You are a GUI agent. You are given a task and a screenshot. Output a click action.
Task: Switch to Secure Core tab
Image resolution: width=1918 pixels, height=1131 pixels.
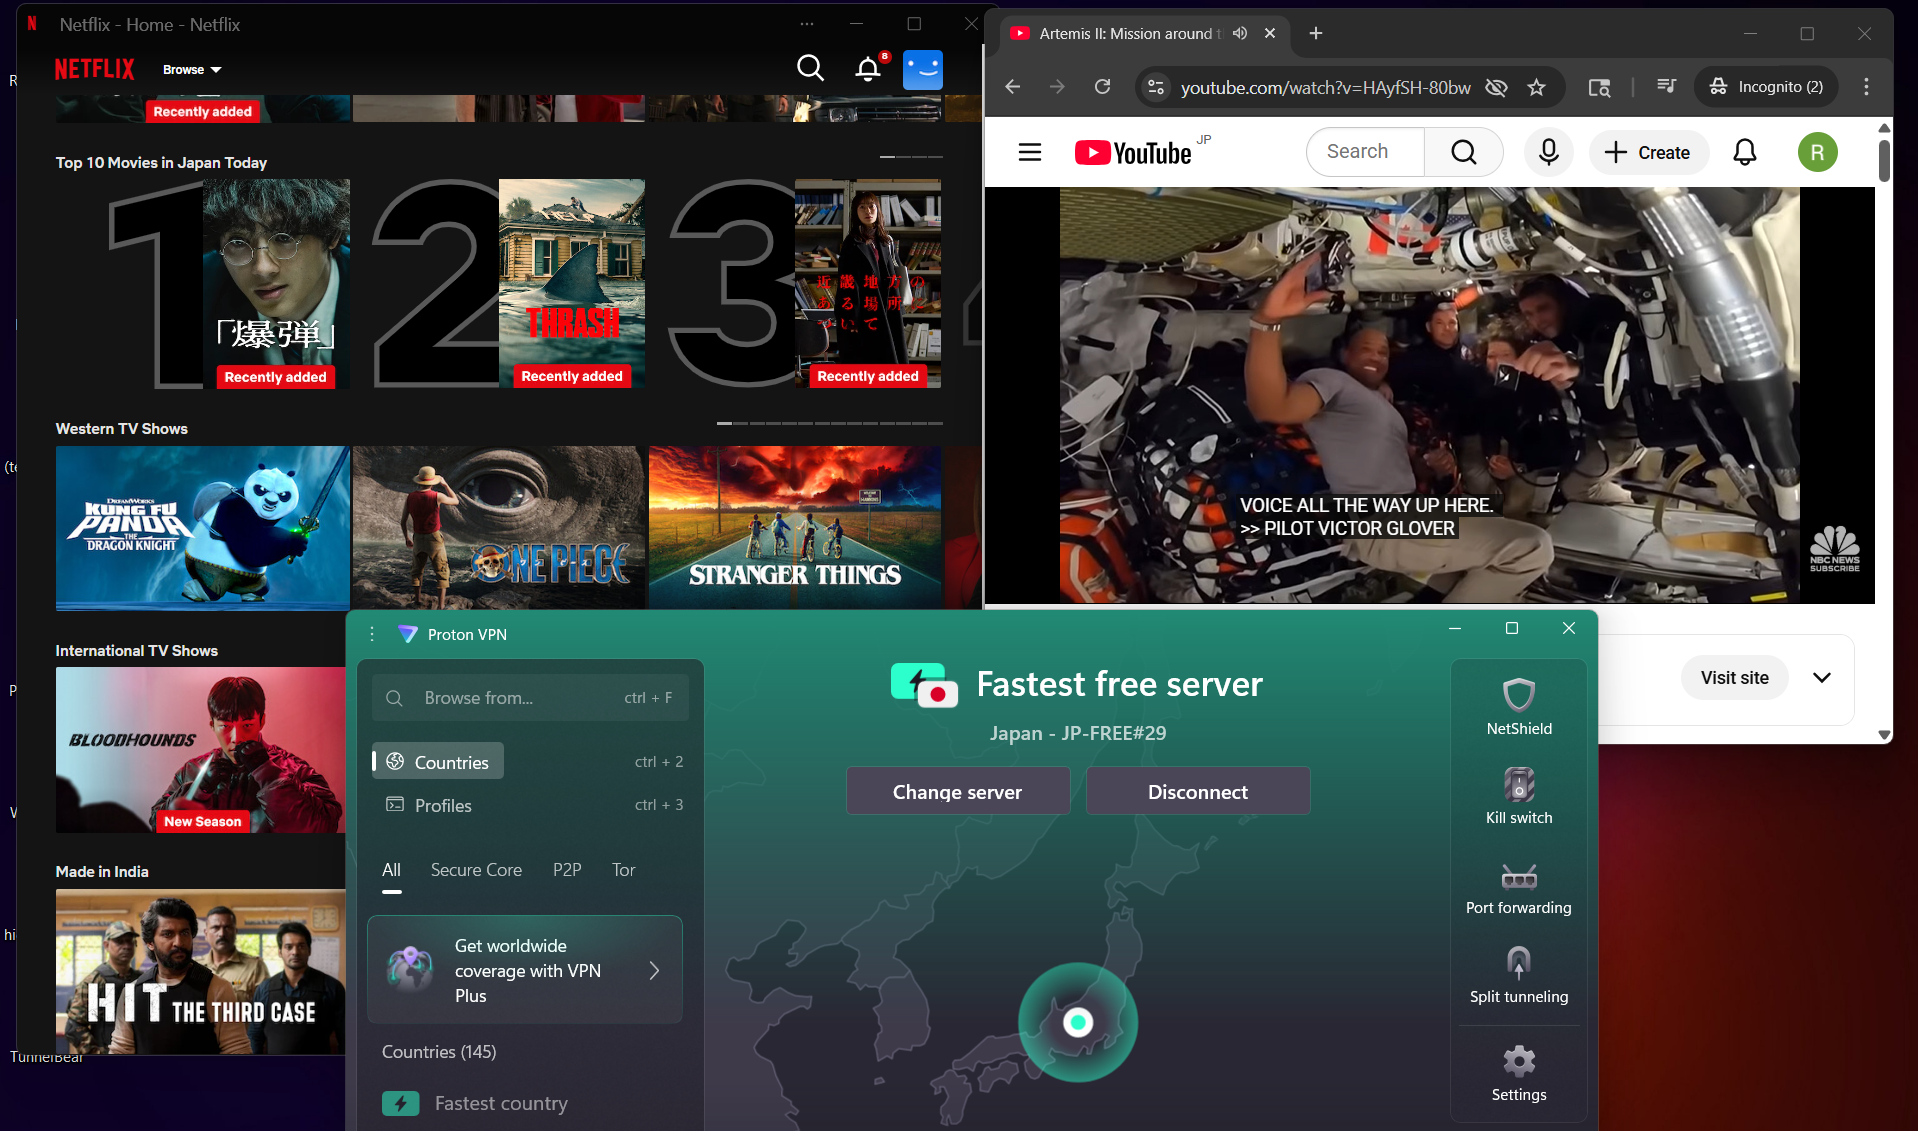[476, 870]
